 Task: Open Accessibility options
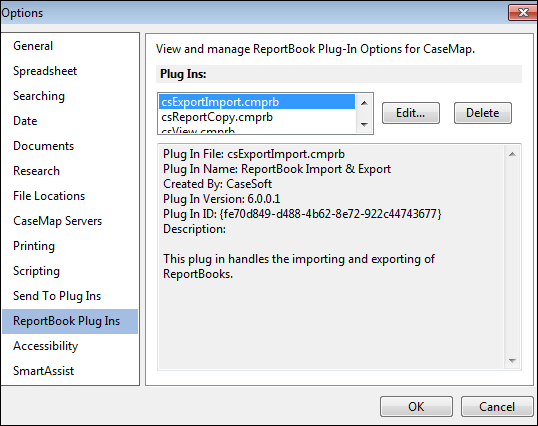tap(46, 346)
